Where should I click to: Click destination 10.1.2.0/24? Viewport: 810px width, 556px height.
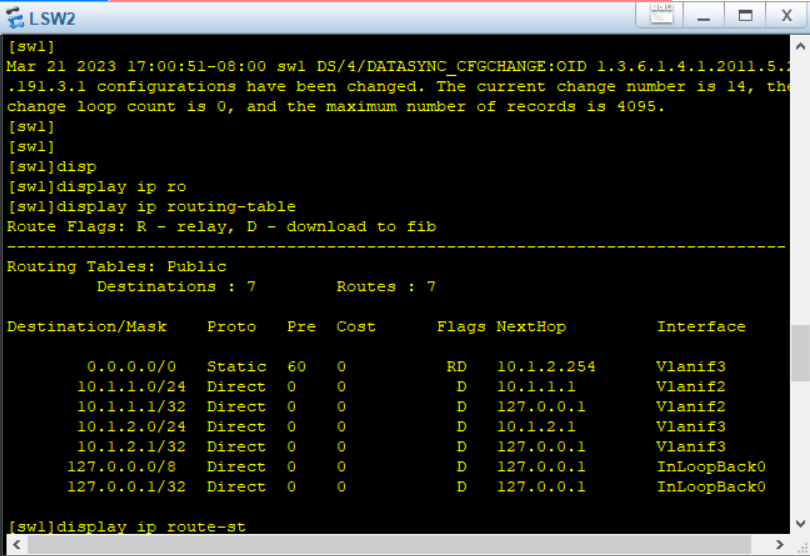[x=131, y=427]
